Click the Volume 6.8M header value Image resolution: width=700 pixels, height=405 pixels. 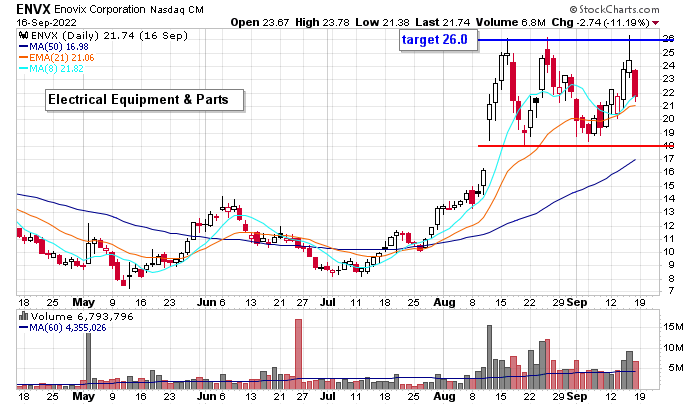click(x=510, y=22)
